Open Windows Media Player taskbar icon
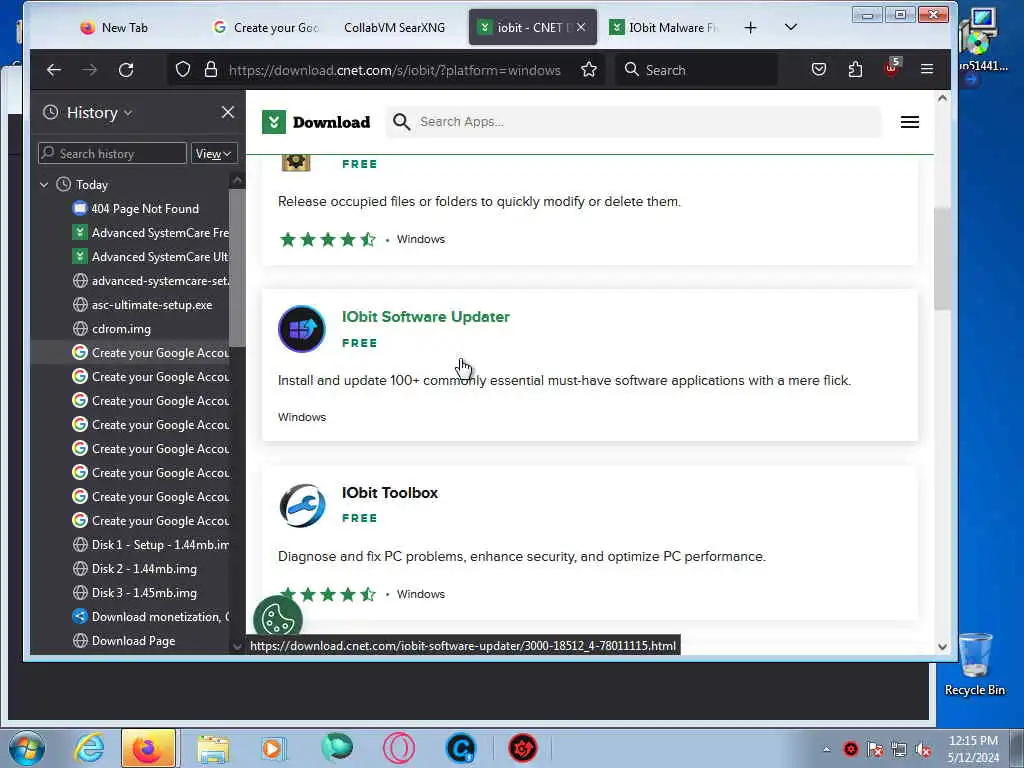 point(272,748)
